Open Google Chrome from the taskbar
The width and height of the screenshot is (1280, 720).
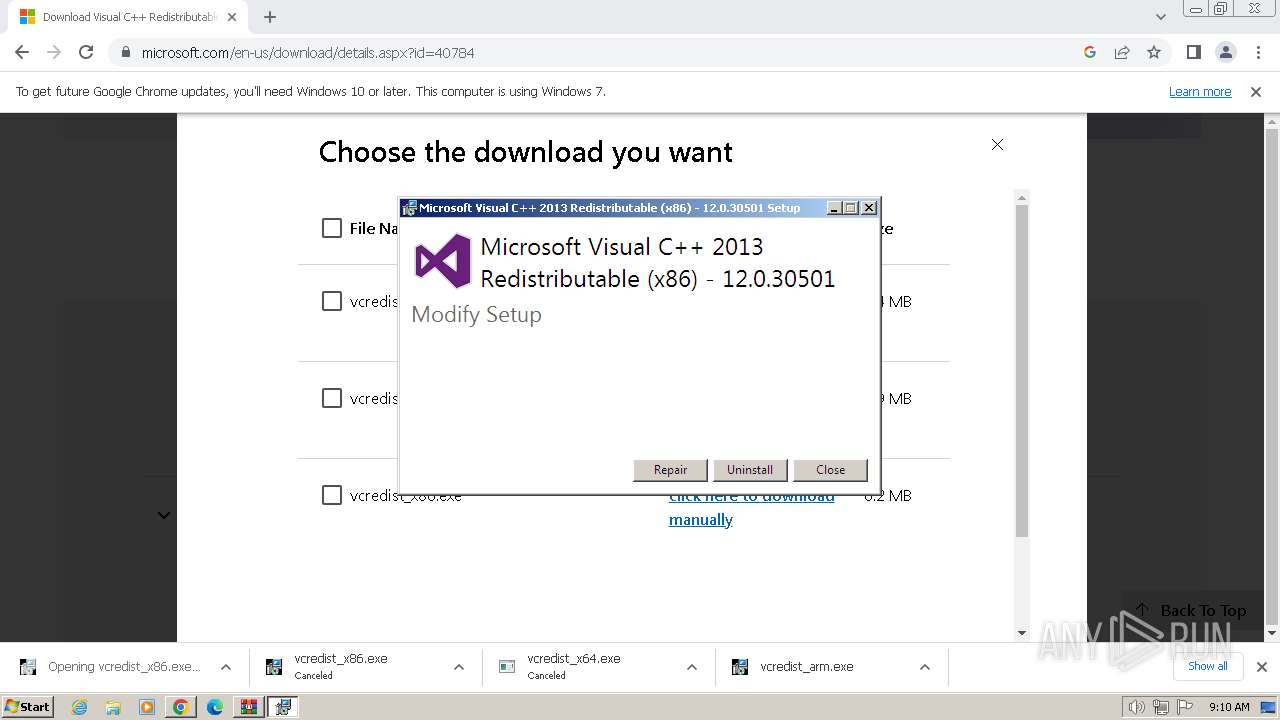(181, 707)
